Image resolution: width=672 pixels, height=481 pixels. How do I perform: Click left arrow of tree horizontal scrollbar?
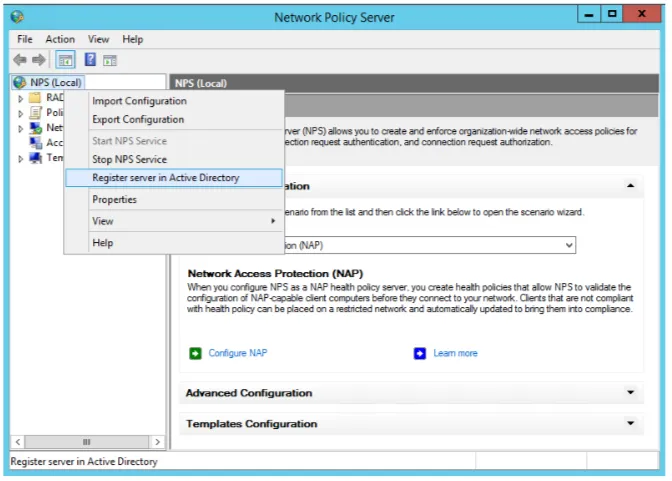[x=18, y=442]
